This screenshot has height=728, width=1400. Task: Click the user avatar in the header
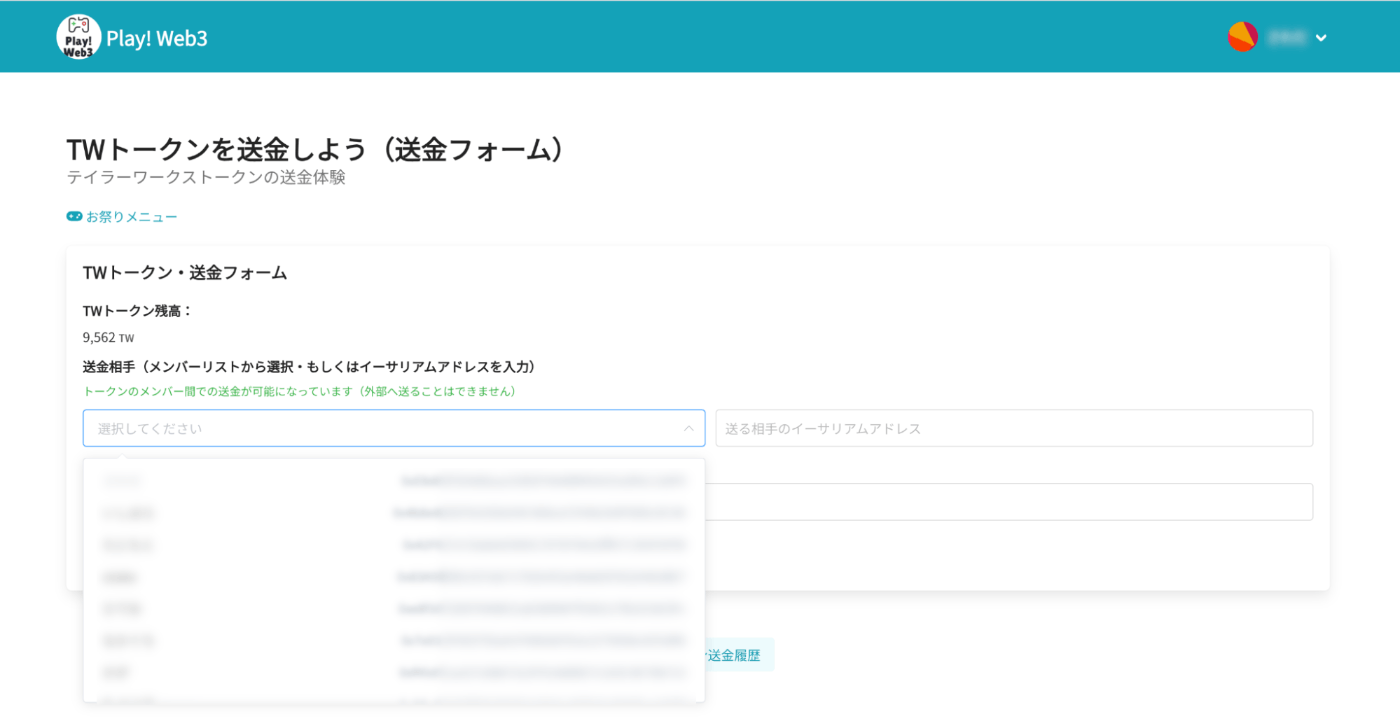coord(1243,37)
